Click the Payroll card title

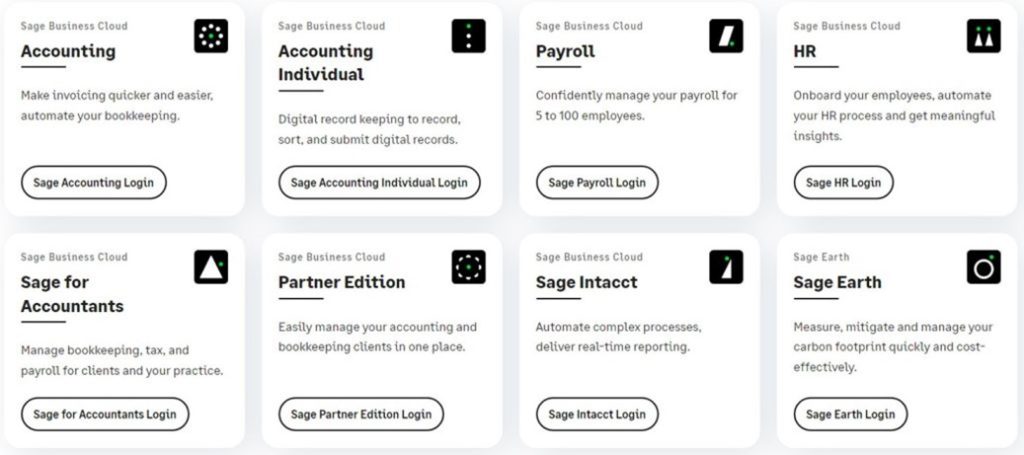pyautogui.click(x=565, y=52)
